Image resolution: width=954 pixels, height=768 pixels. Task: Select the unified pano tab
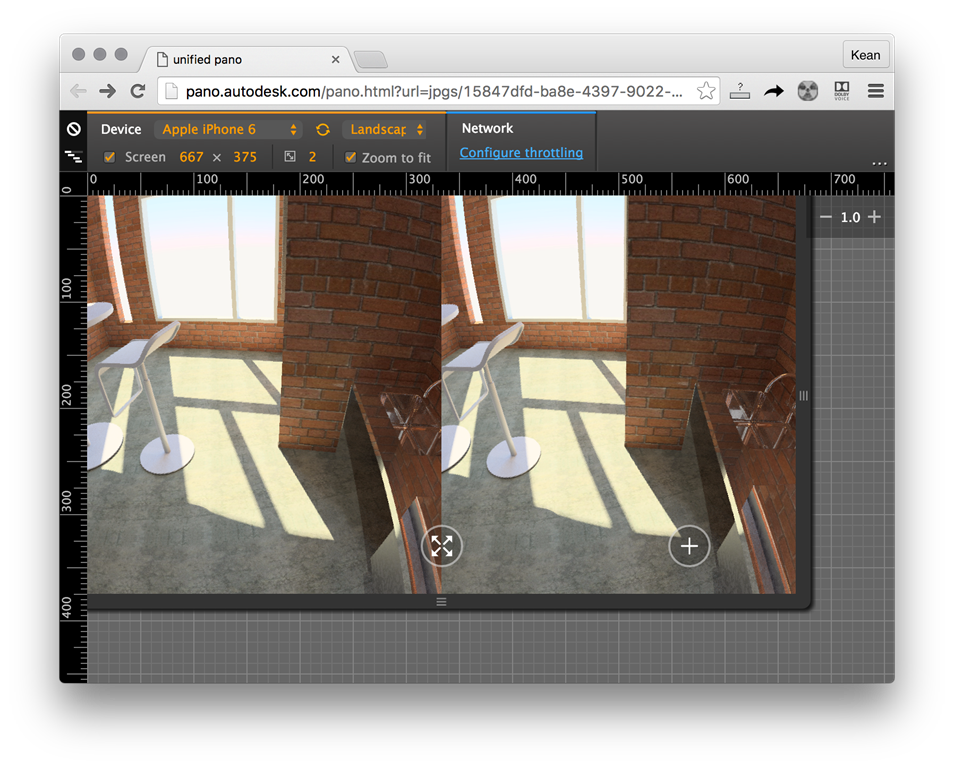coord(240,59)
